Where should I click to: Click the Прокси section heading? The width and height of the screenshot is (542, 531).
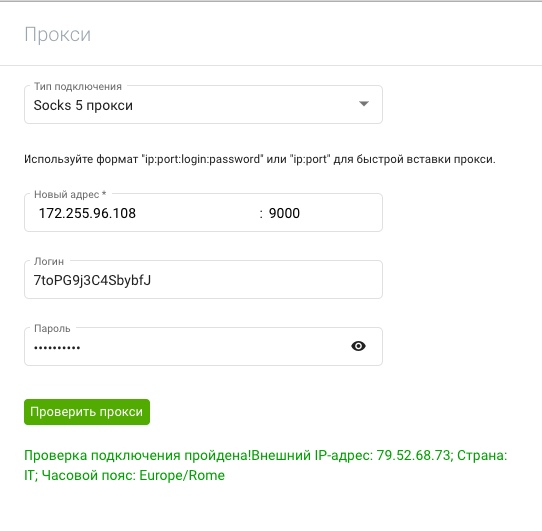click(58, 35)
